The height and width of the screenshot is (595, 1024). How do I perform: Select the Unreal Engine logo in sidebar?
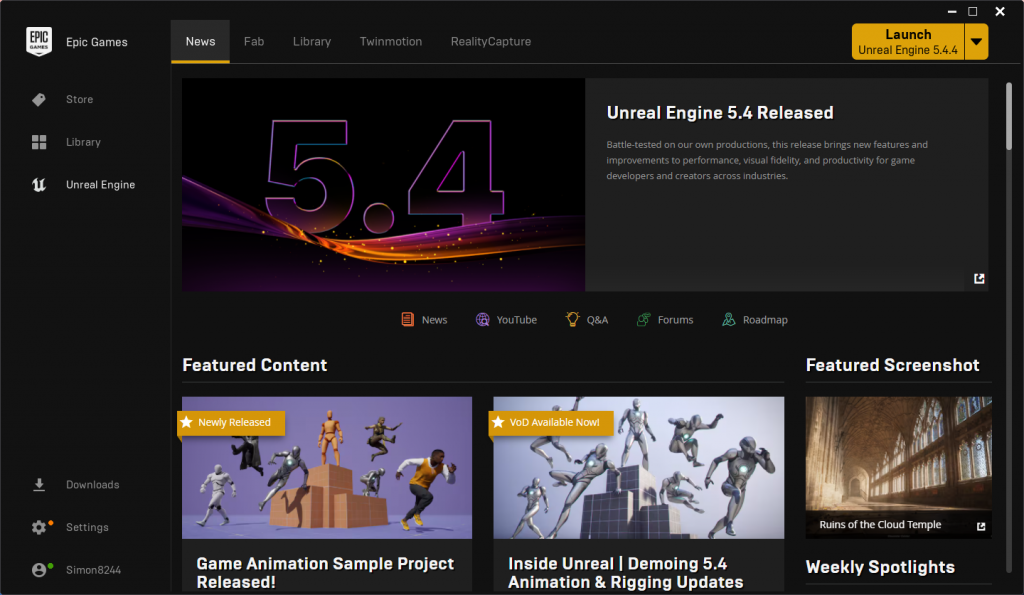[x=39, y=185]
